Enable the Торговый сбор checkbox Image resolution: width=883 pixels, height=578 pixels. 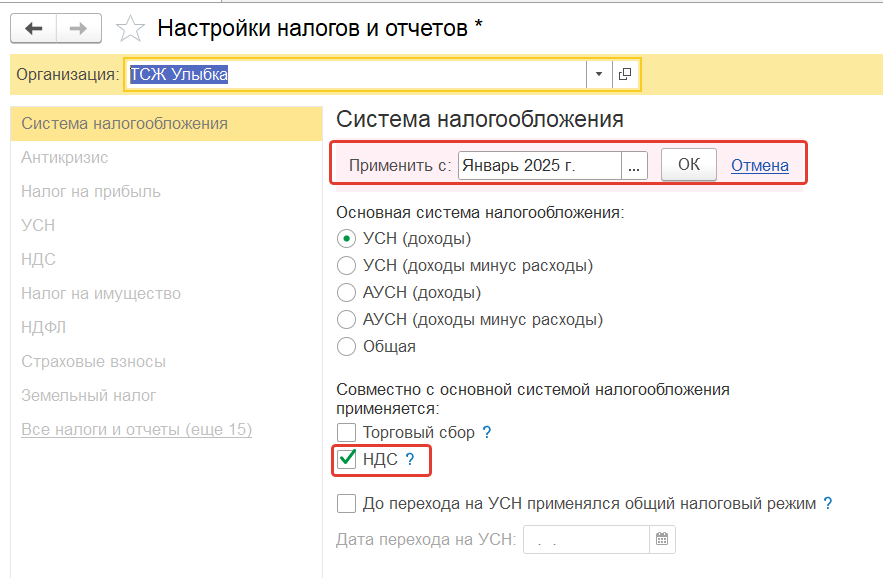(x=347, y=433)
